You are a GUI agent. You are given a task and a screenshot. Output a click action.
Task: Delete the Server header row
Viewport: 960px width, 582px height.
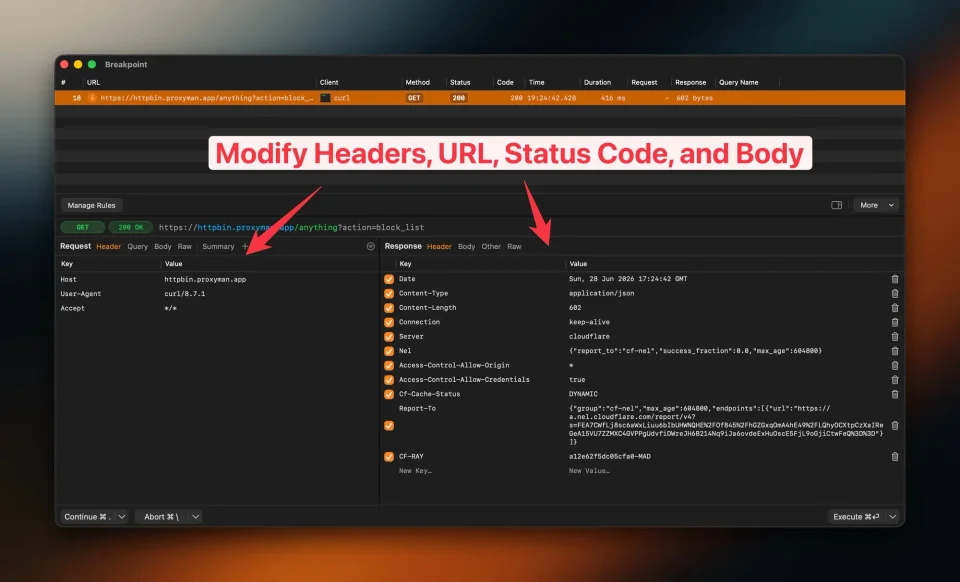(x=894, y=337)
